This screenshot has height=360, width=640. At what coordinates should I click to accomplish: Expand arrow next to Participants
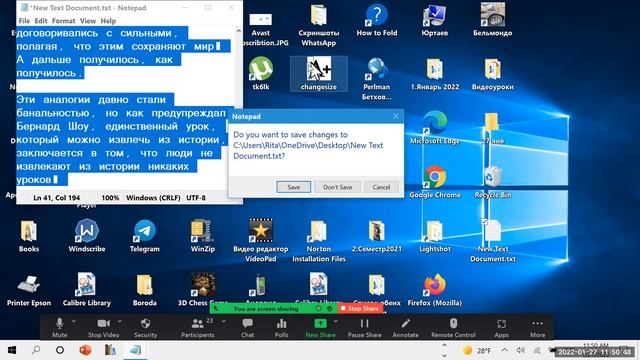pos(223,322)
